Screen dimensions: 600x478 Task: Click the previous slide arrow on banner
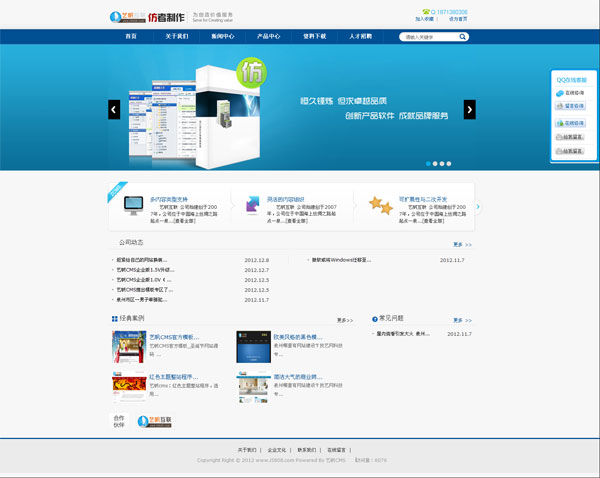coord(114,110)
